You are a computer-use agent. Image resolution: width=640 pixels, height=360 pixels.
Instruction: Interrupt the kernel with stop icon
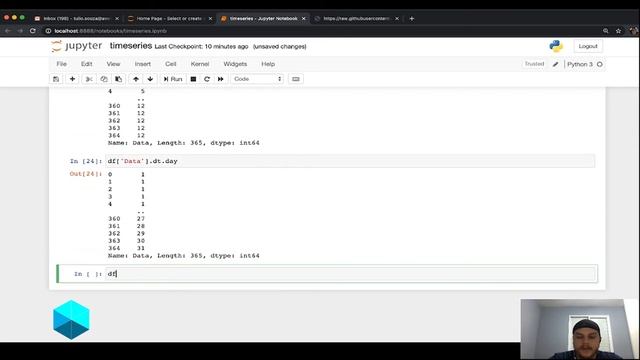tap(193, 79)
